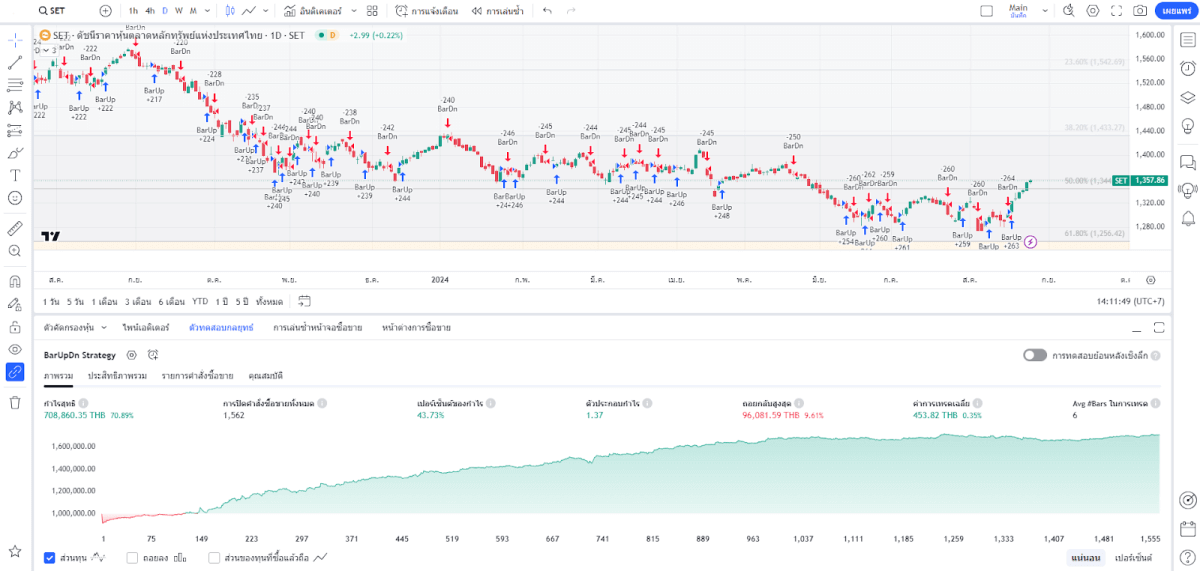Expand the ตัวคัดกรองหุ้น screener dropdown

point(105,327)
